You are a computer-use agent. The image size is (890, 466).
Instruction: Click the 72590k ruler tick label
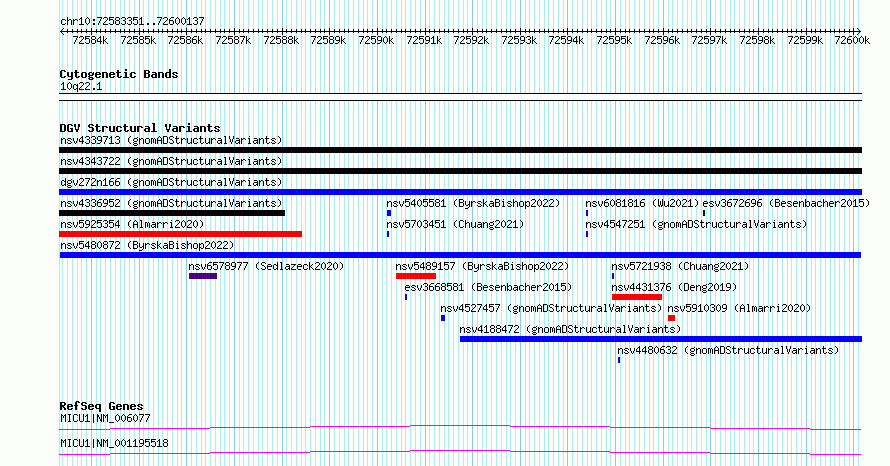click(x=376, y=40)
